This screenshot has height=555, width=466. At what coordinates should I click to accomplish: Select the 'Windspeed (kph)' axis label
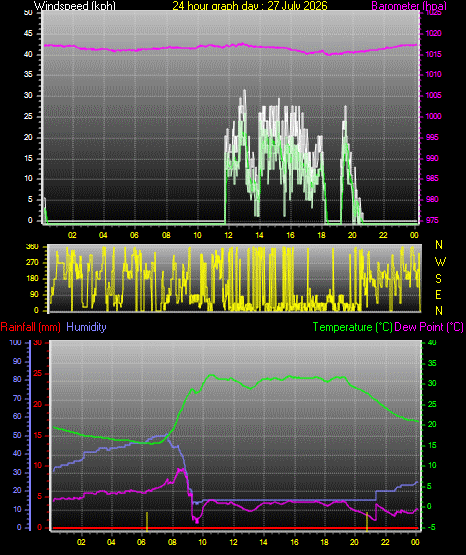tap(75, 6)
